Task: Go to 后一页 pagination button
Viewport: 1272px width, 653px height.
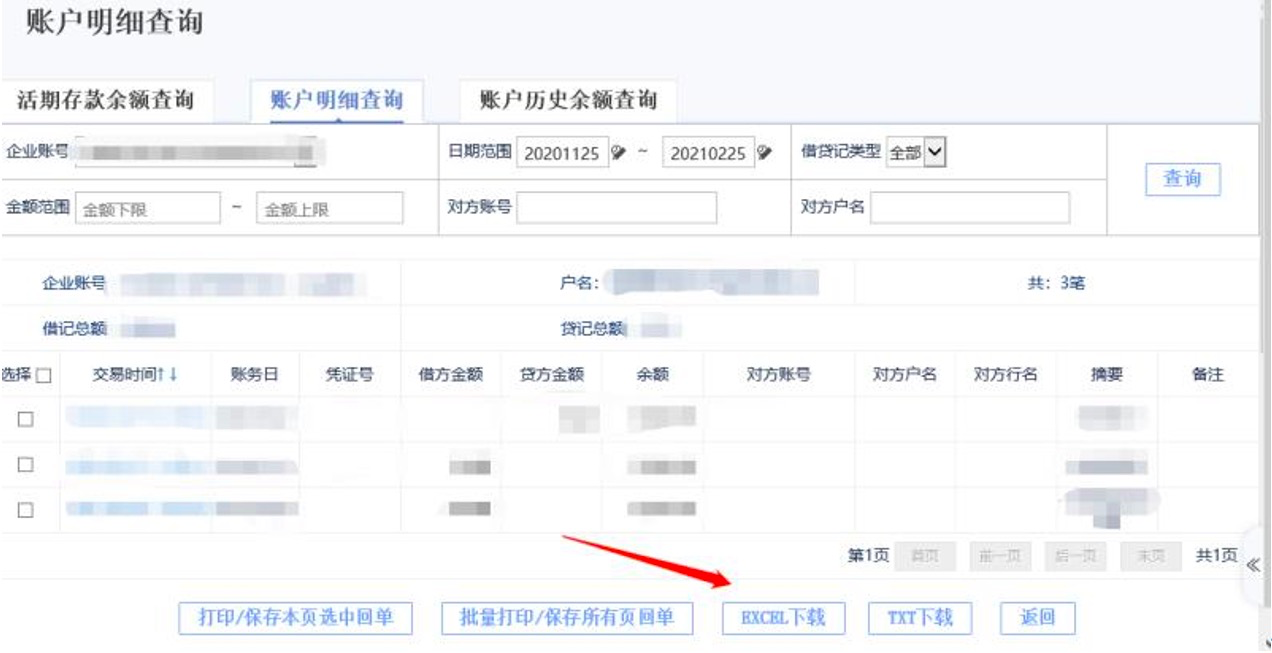Action: point(1075,556)
